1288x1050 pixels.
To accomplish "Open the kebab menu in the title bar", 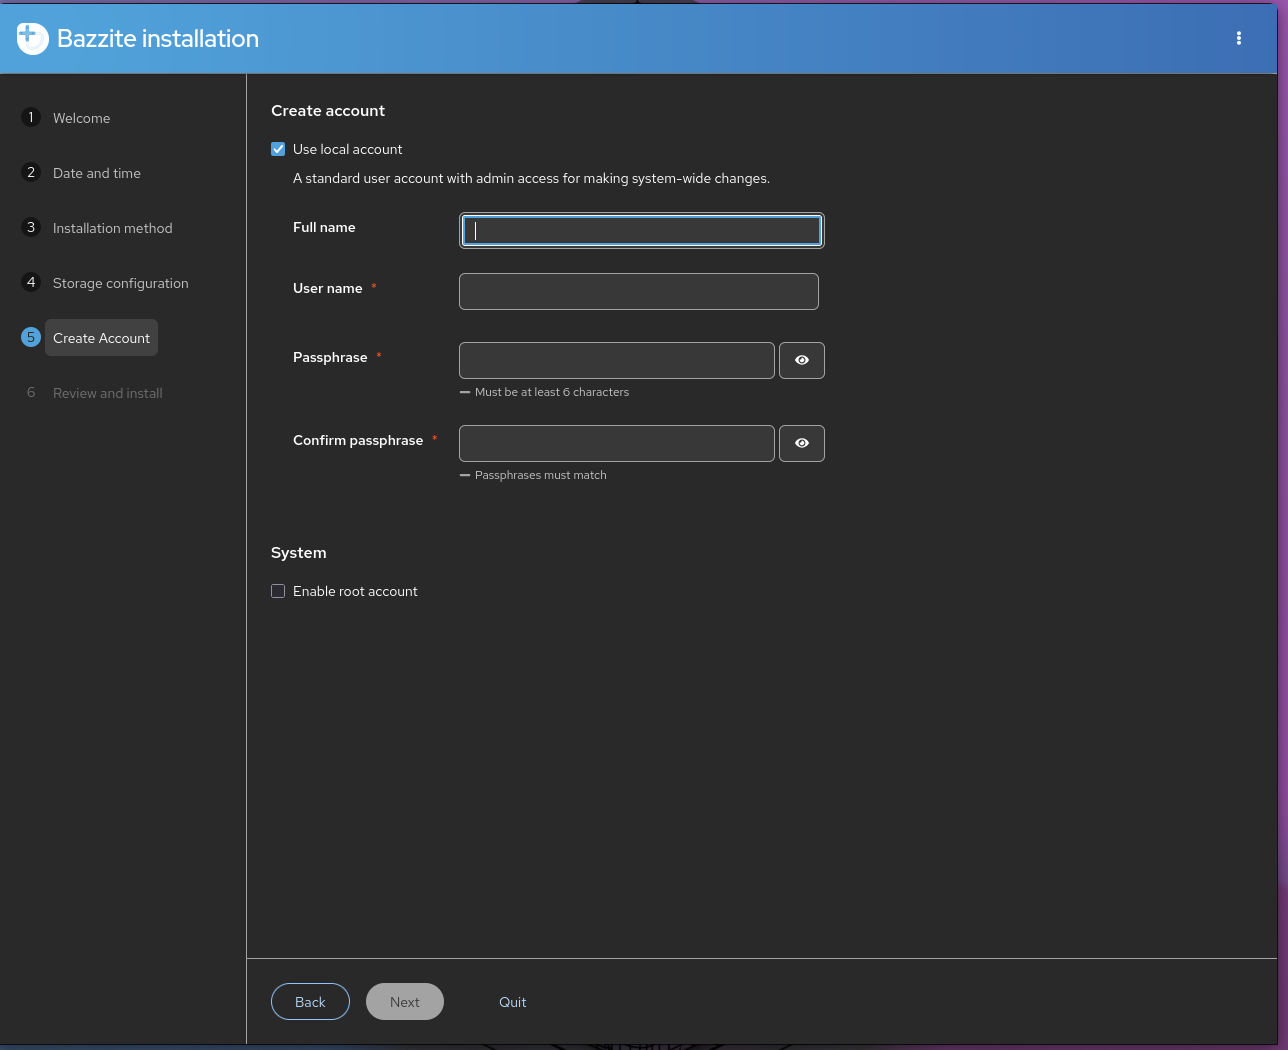I will pyautogui.click(x=1239, y=38).
